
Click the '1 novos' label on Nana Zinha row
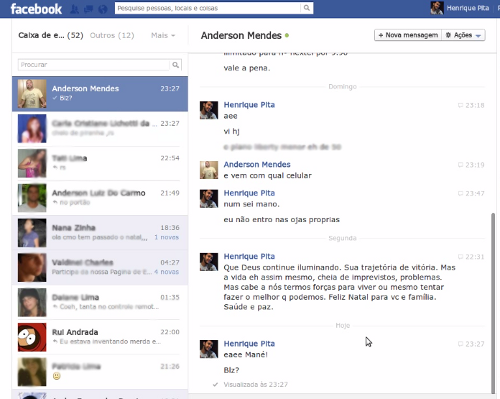pyautogui.click(x=166, y=237)
